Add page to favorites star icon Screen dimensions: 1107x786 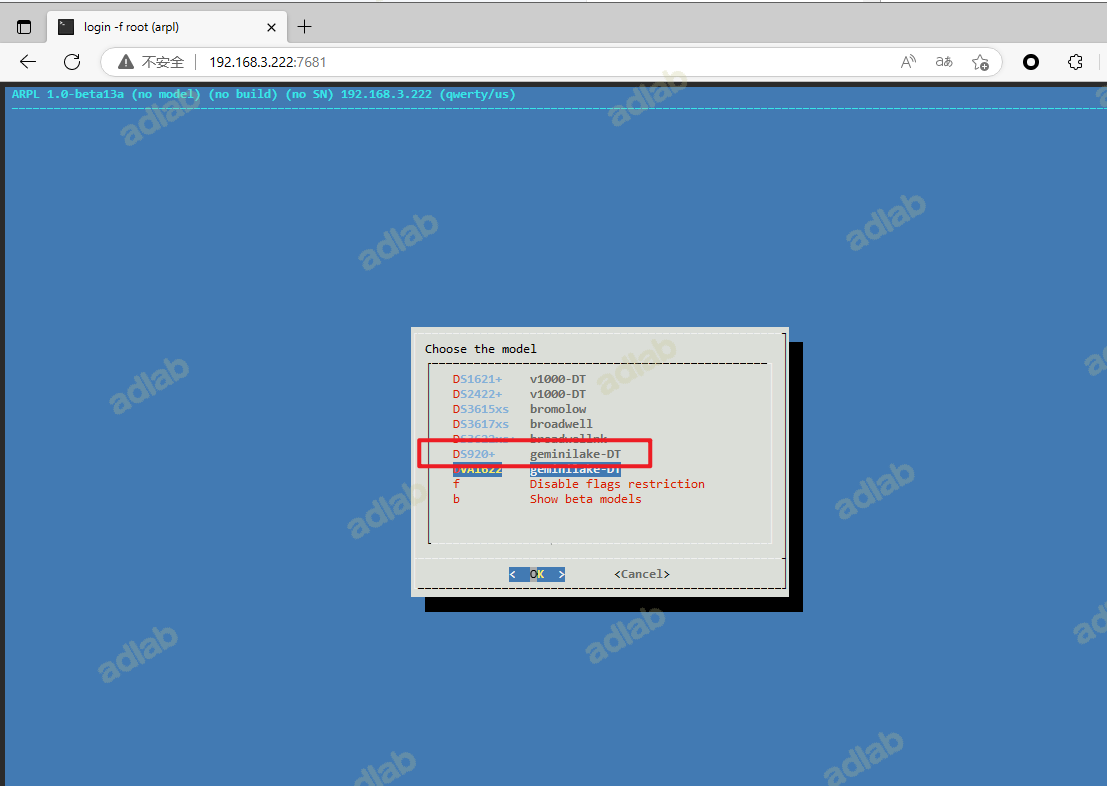[980, 62]
